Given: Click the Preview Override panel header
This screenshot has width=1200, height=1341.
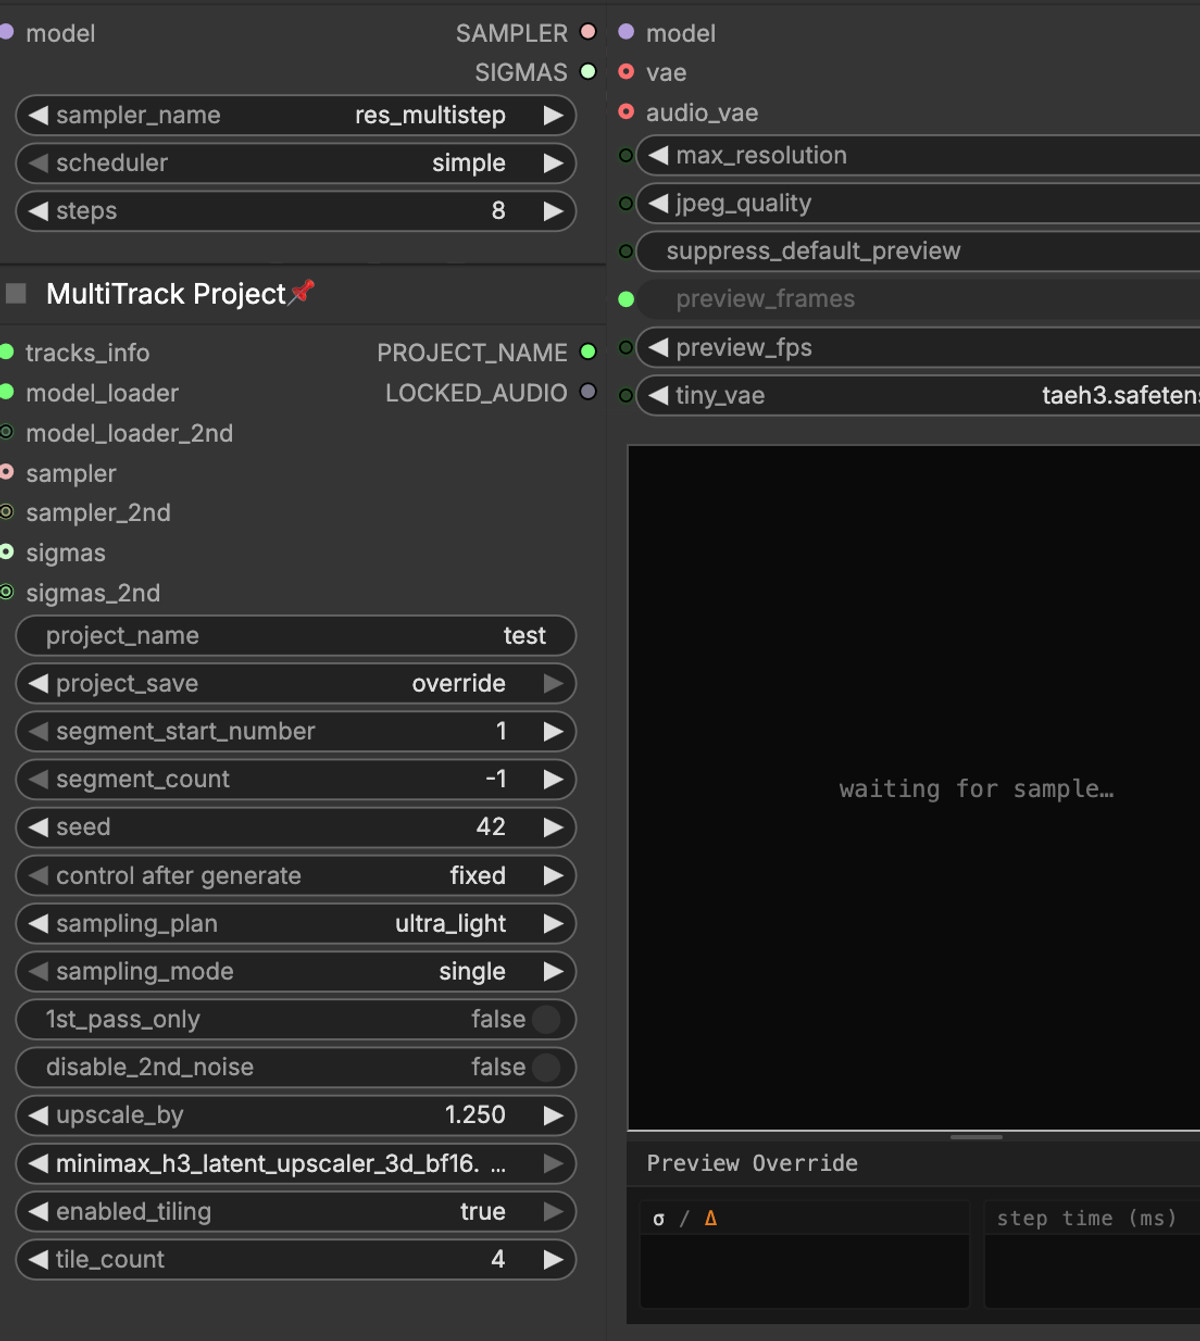Looking at the screenshot, I should [x=752, y=1163].
